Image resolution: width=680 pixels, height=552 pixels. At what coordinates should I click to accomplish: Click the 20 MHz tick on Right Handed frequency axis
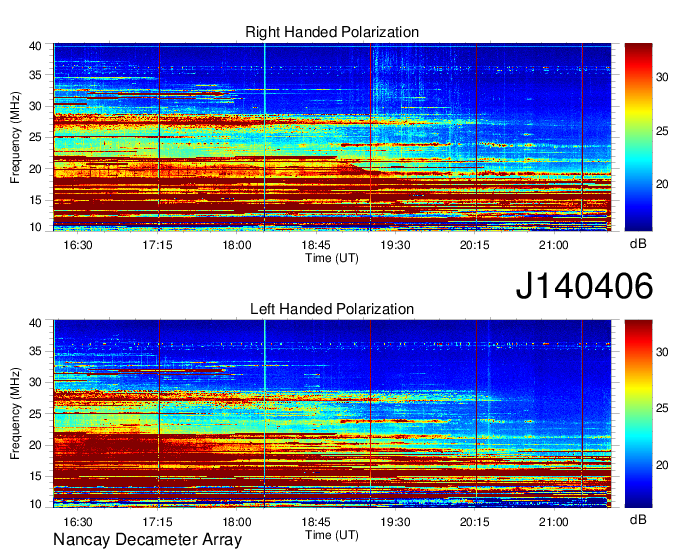35,169
